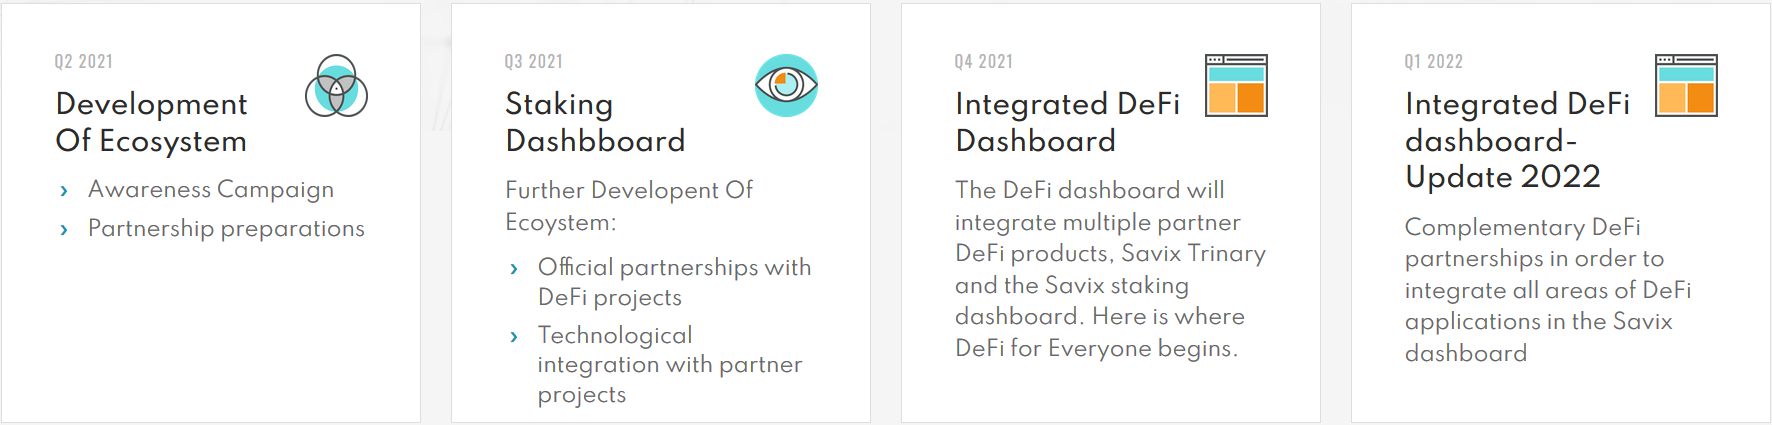This screenshot has height=425, width=1772.
Task: Click Official partnerships with DeFi projects
Action: 674,282
